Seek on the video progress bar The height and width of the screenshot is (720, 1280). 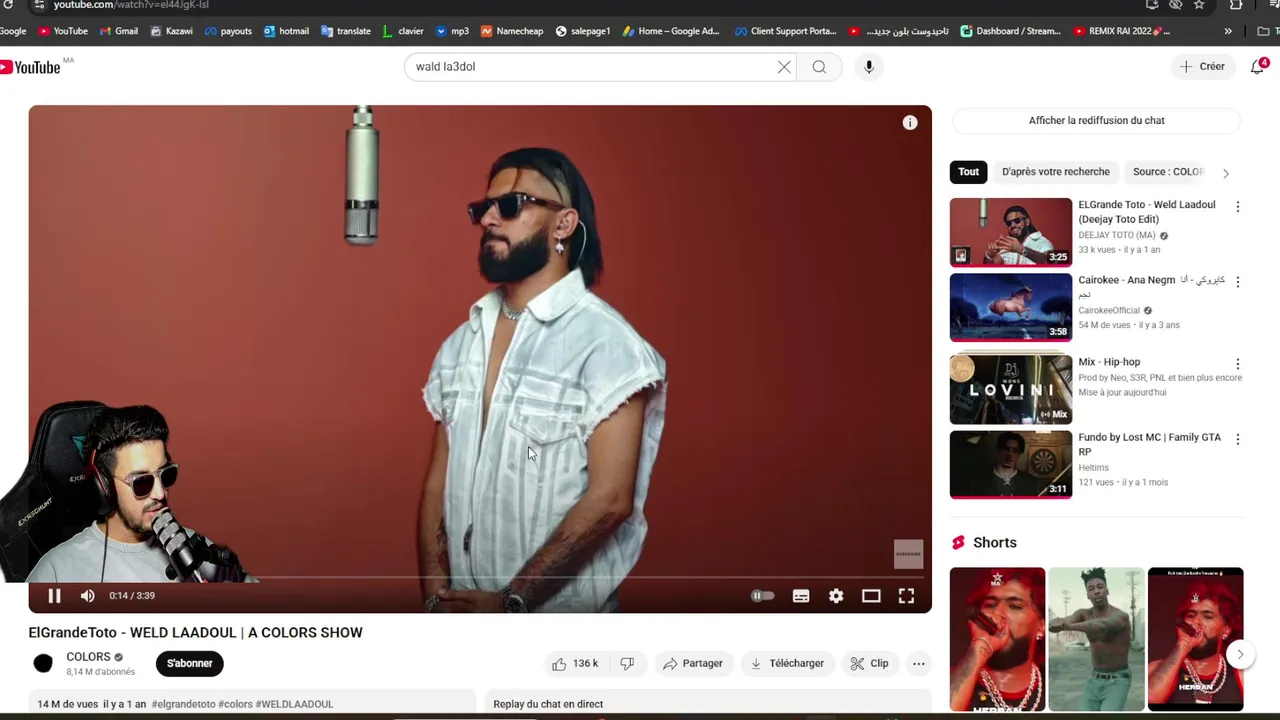480,578
